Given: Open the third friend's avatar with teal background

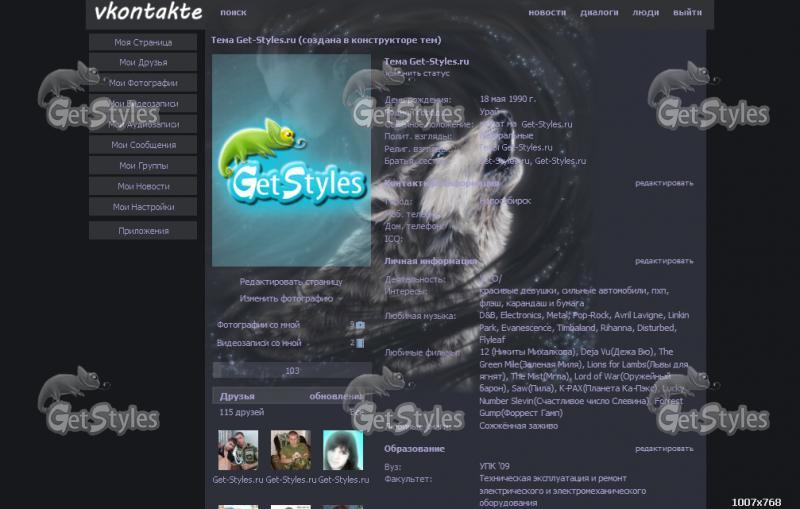Looking at the screenshot, I should 343,450.
